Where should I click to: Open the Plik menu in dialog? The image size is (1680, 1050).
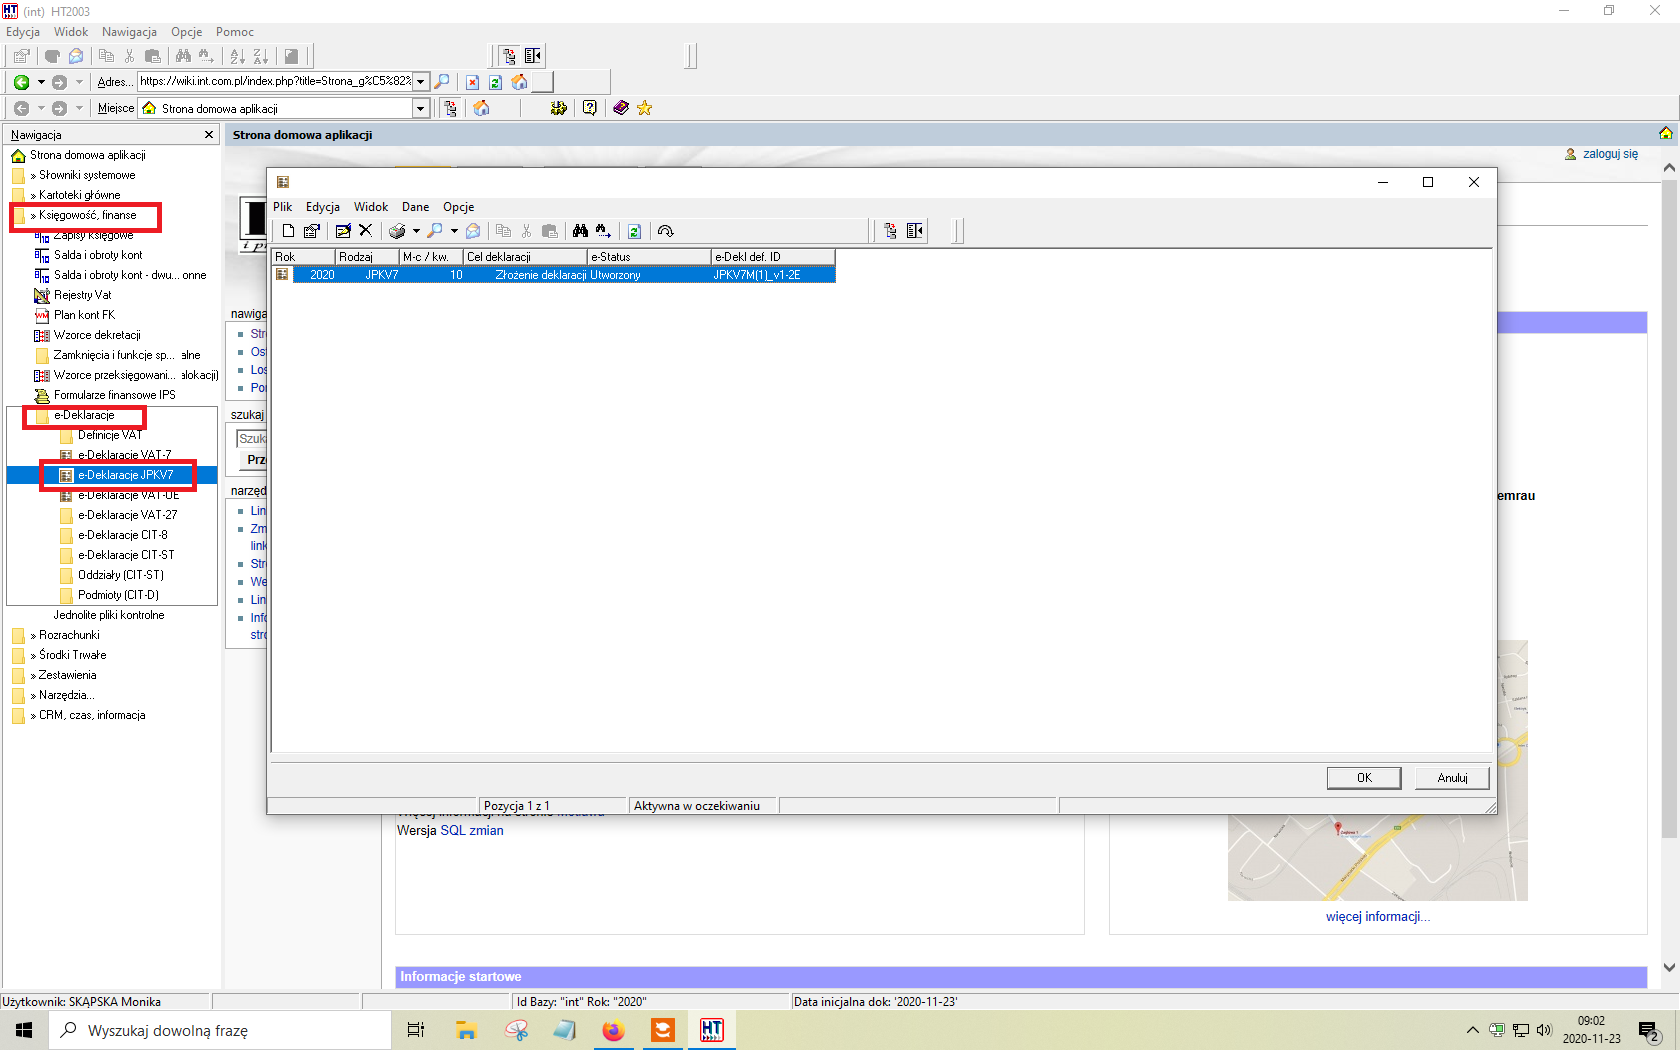(x=283, y=207)
